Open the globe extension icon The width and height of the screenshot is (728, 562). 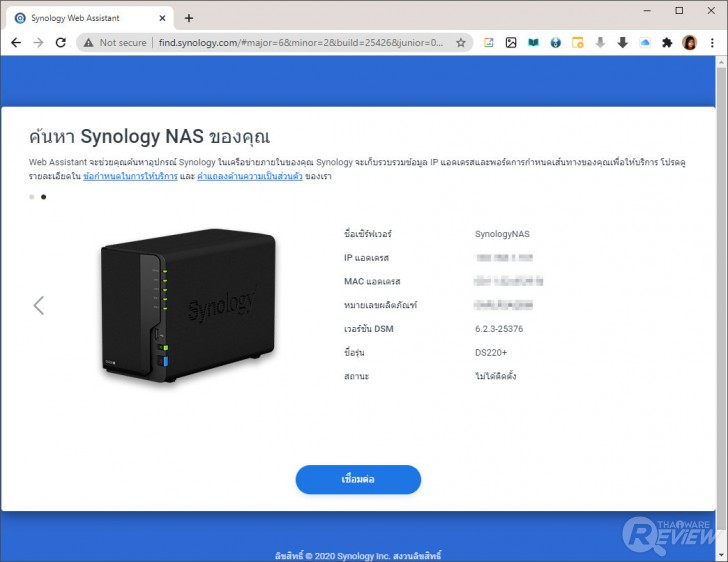[x=556, y=43]
